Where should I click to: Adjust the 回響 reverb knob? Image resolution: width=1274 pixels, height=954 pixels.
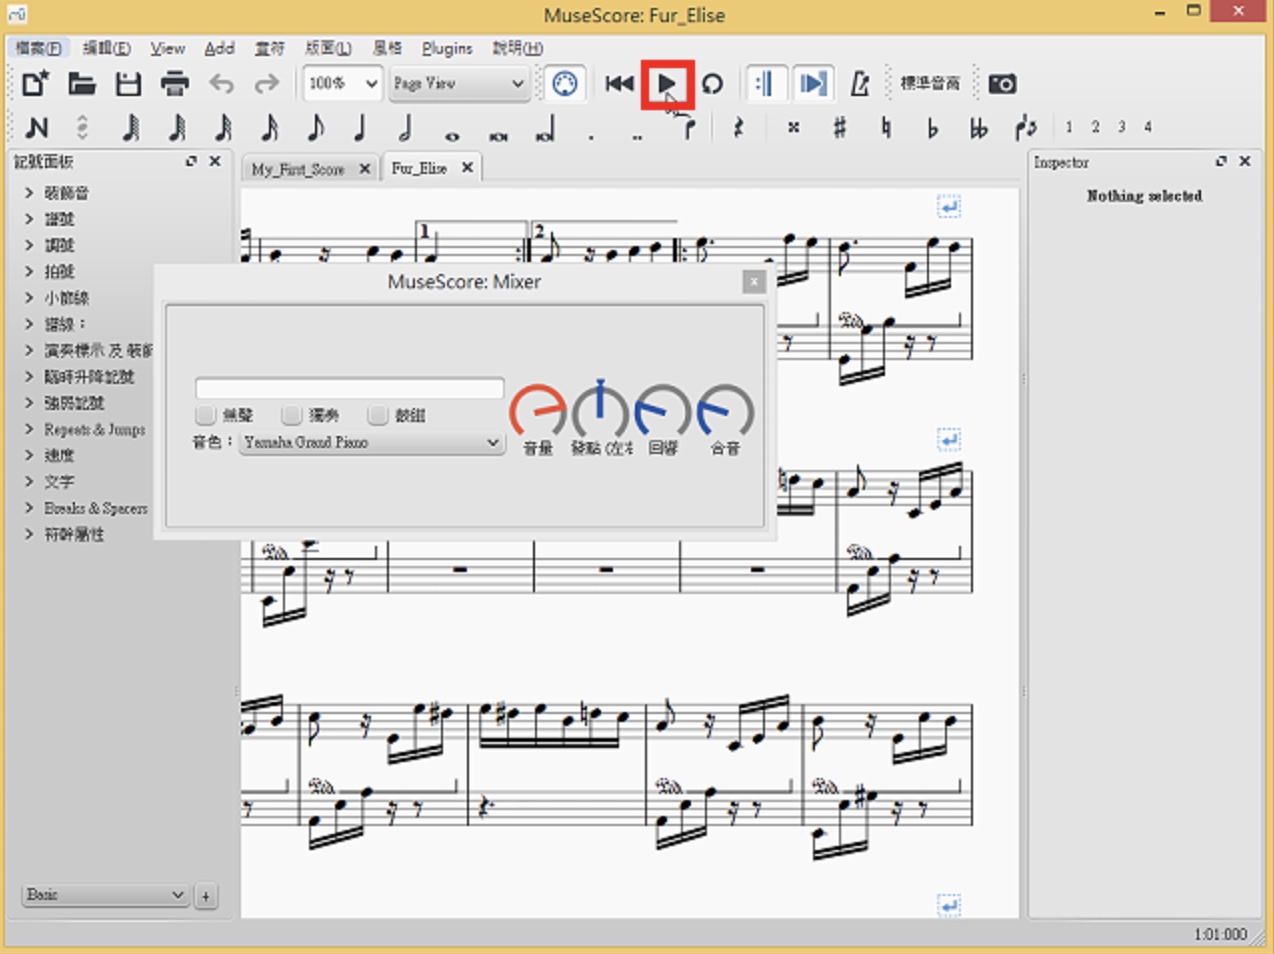click(x=663, y=411)
